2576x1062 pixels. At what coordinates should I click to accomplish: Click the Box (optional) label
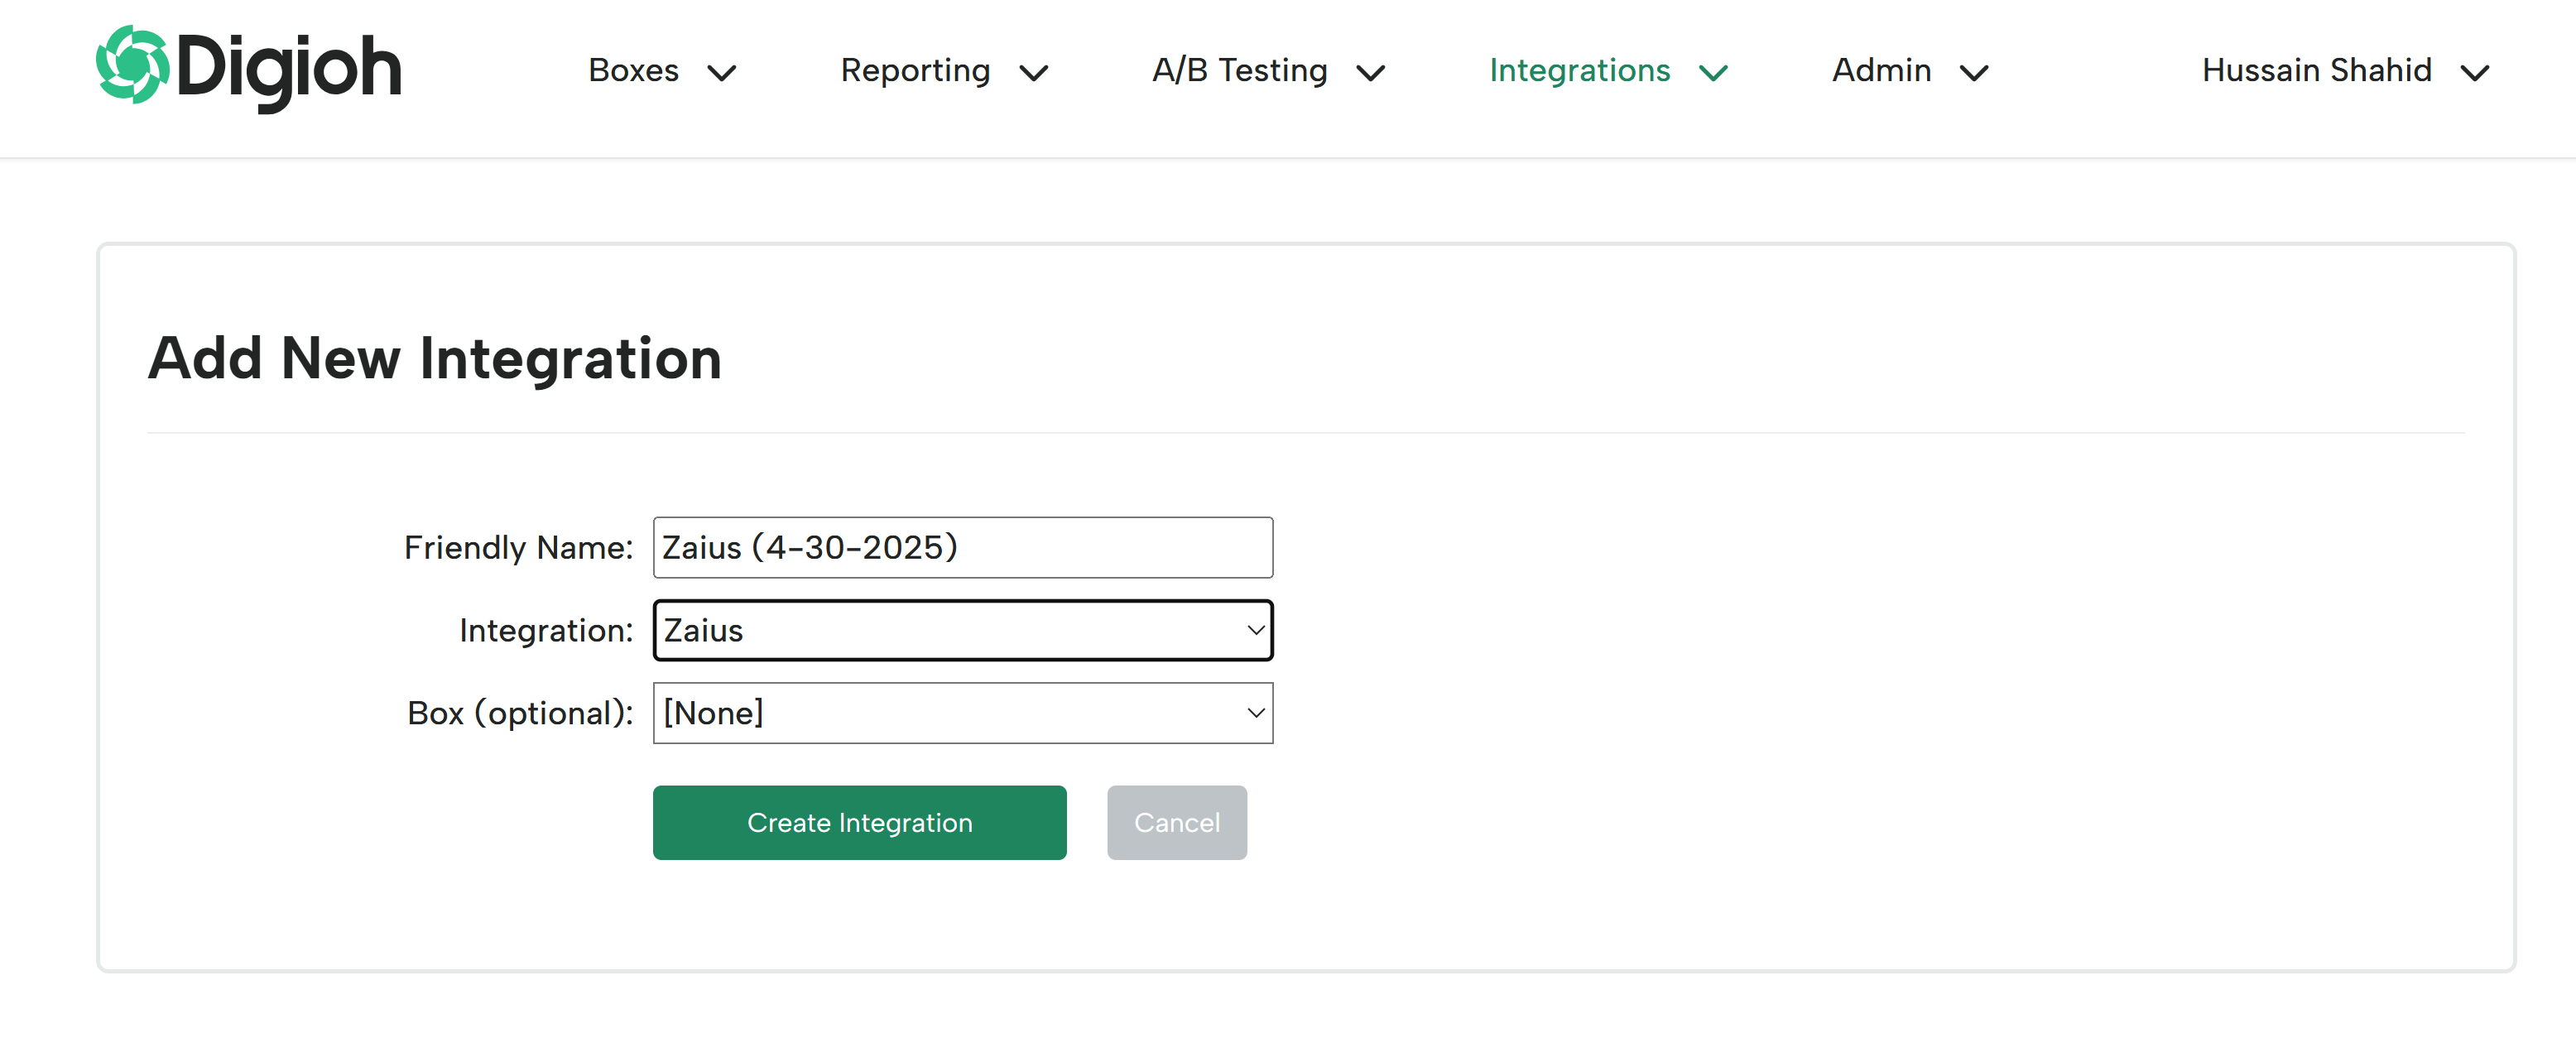[520, 714]
